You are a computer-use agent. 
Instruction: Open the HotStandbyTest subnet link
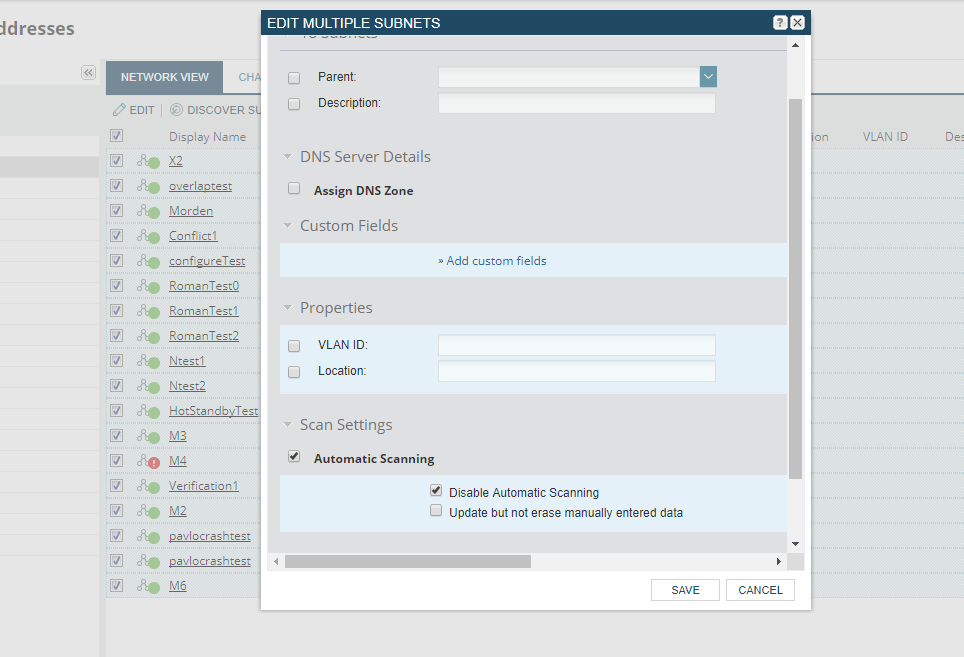point(213,411)
